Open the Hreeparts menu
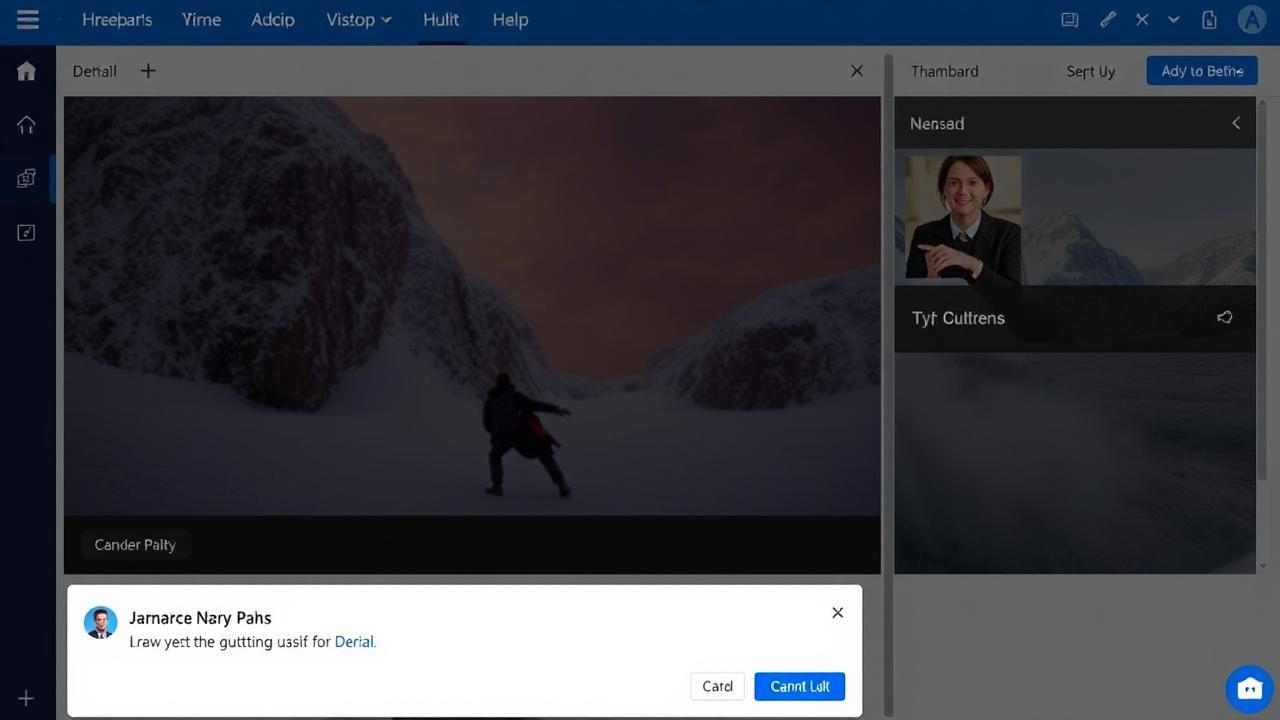Viewport: 1280px width, 720px height. (117, 20)
